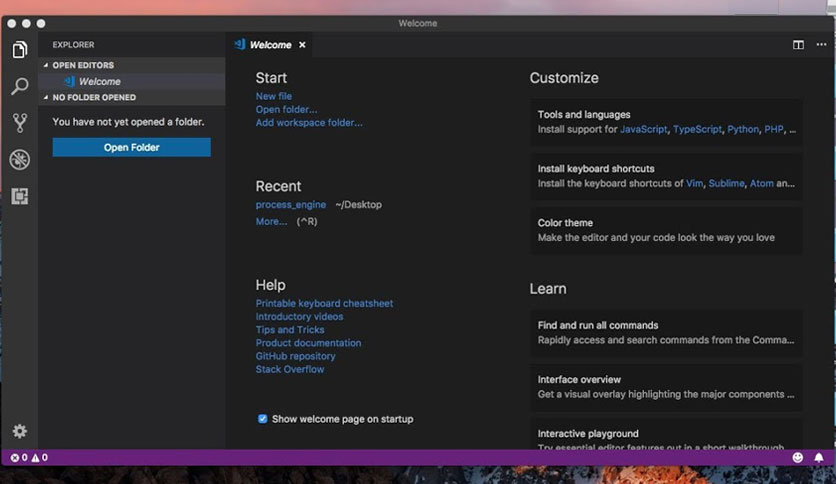This screenshot has width=836, height=484.
Task: Click 'You have not yet opened a folder.' text
Action: [x=128, y=122]
